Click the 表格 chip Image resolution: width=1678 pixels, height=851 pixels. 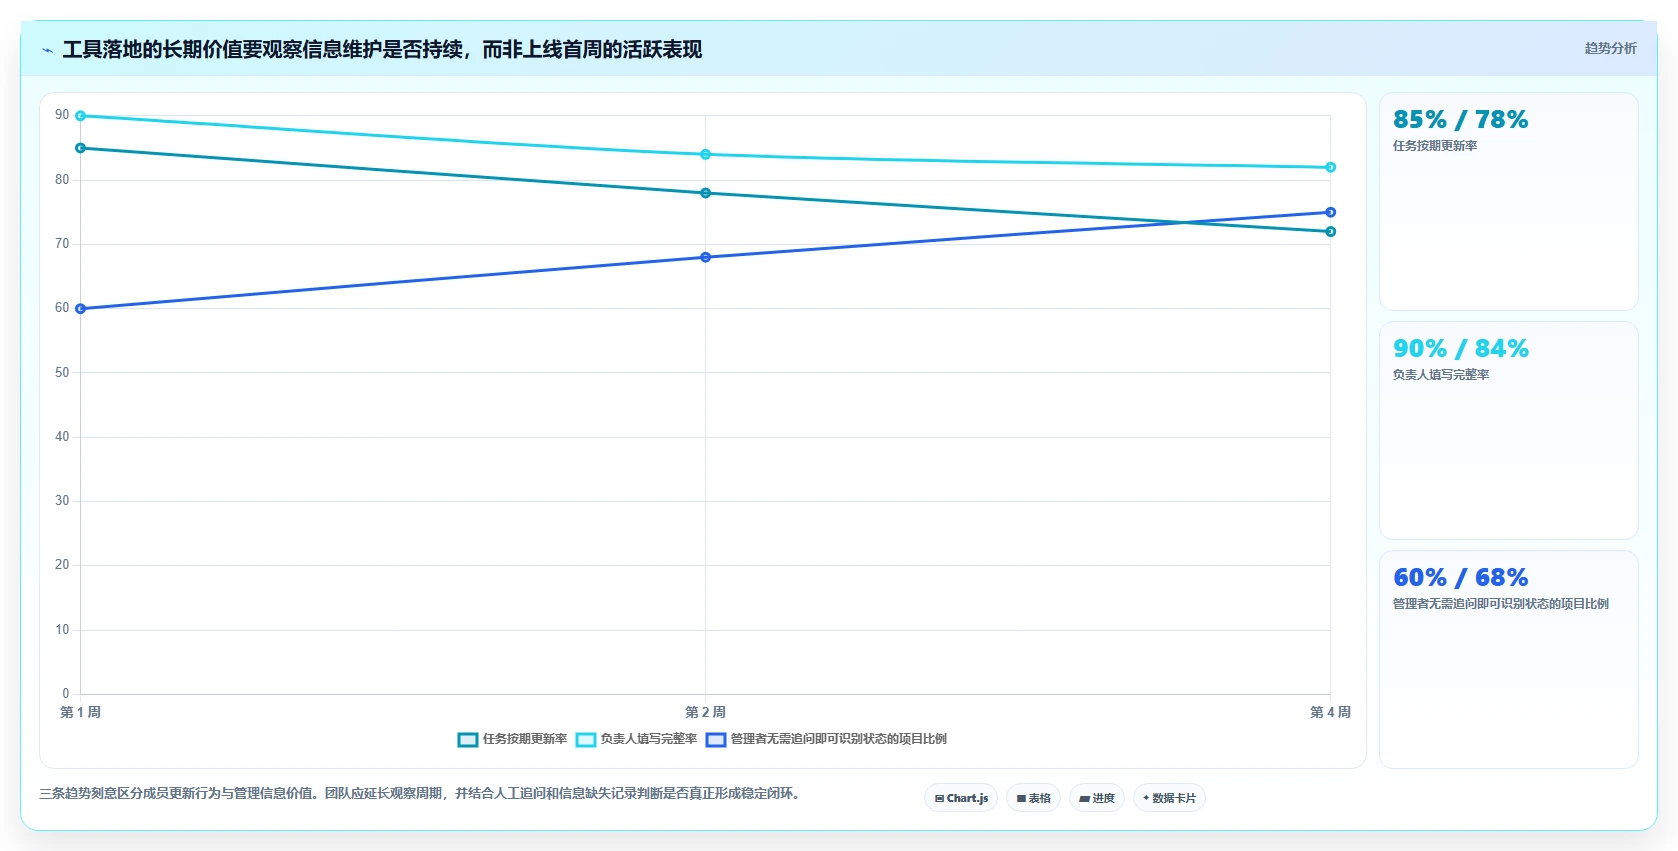1033,798
